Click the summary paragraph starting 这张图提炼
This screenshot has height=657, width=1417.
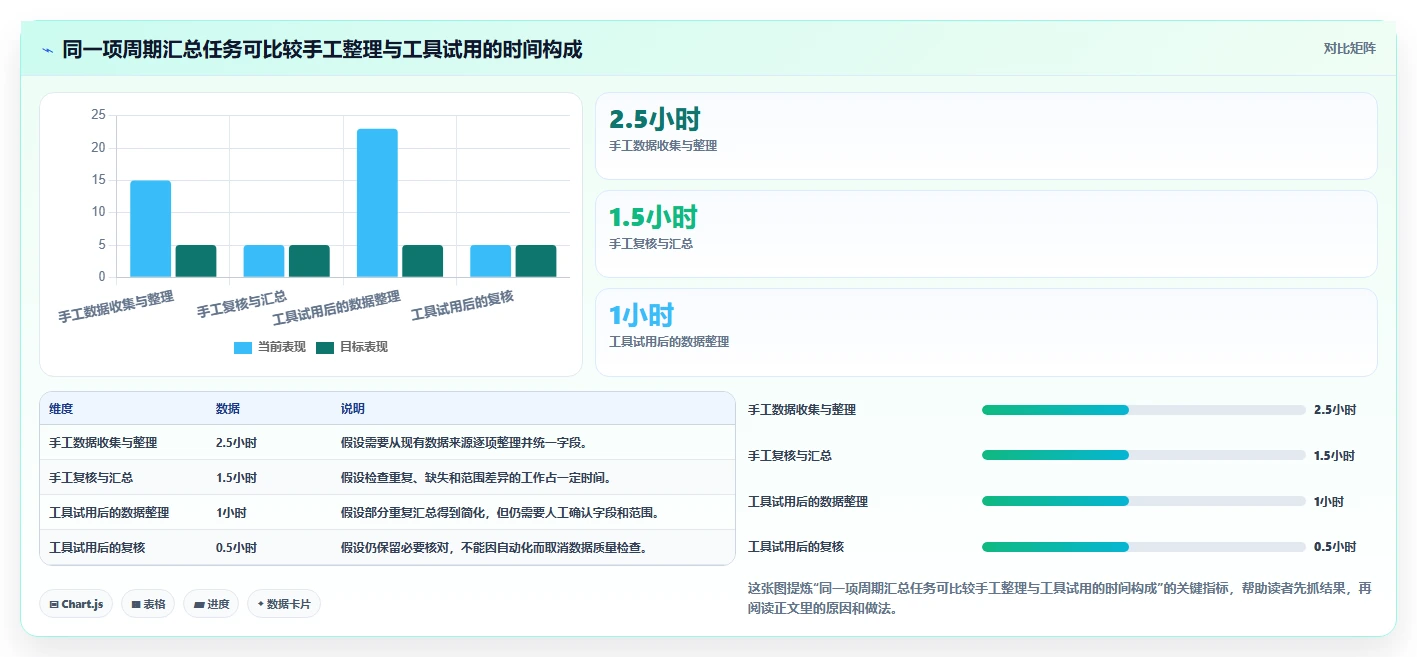pos(1060,598)
